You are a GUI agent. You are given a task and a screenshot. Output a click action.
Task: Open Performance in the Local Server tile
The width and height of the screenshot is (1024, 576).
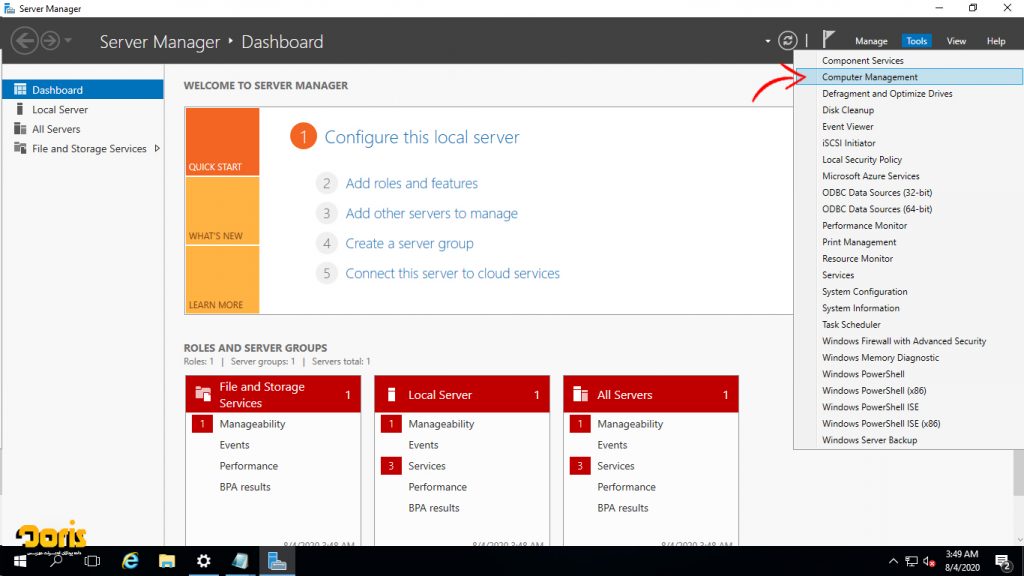(x=438, y=487)
